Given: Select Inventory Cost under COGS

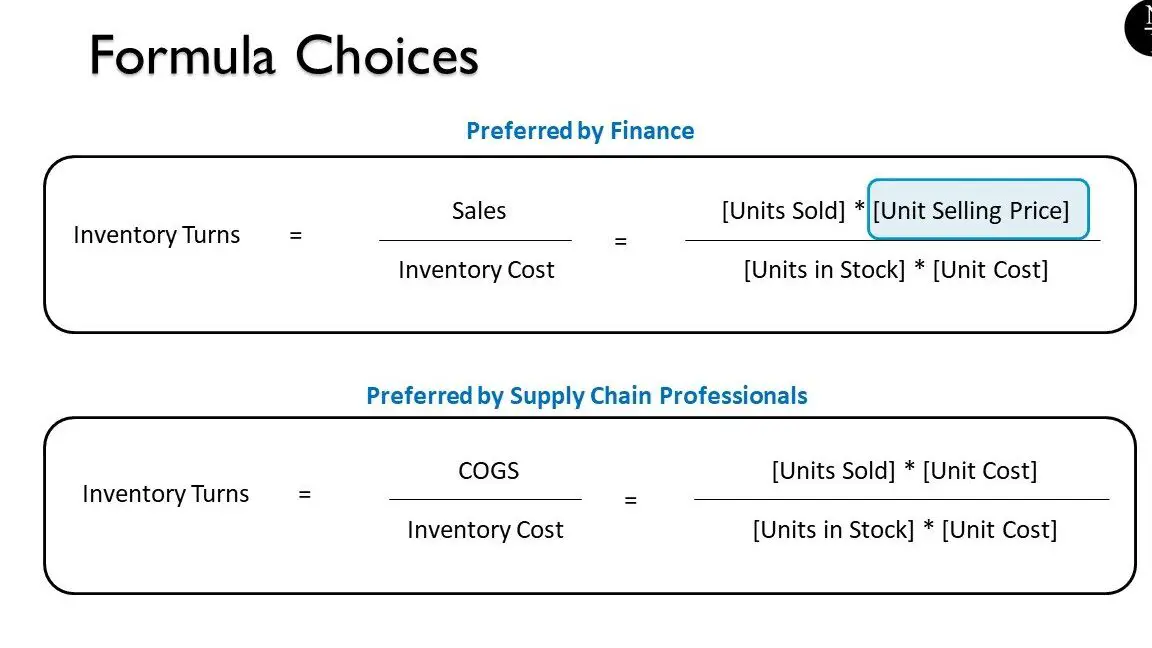Looking at the screenshot, I should [485, 530].
